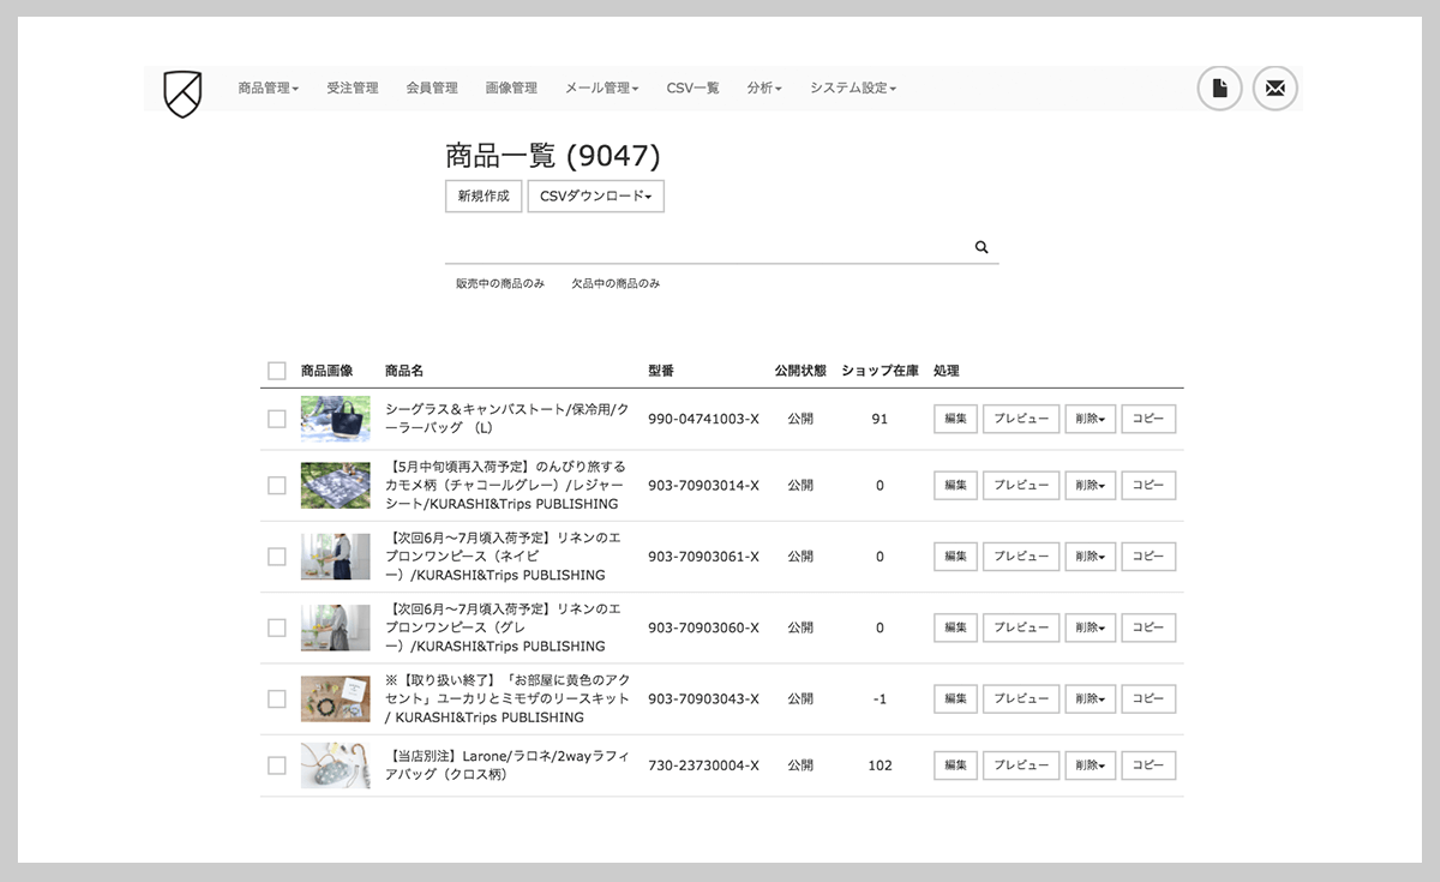This screenshot has height=882, width=1440.
Task: Open the Larone raffia bag thumbnail
Action: [x=335, y=765]
